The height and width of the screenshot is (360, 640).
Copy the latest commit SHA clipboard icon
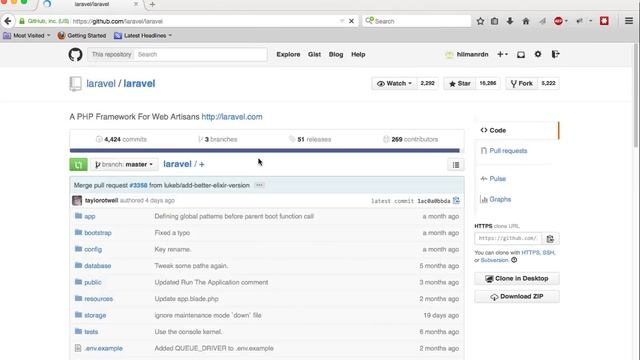456,200
